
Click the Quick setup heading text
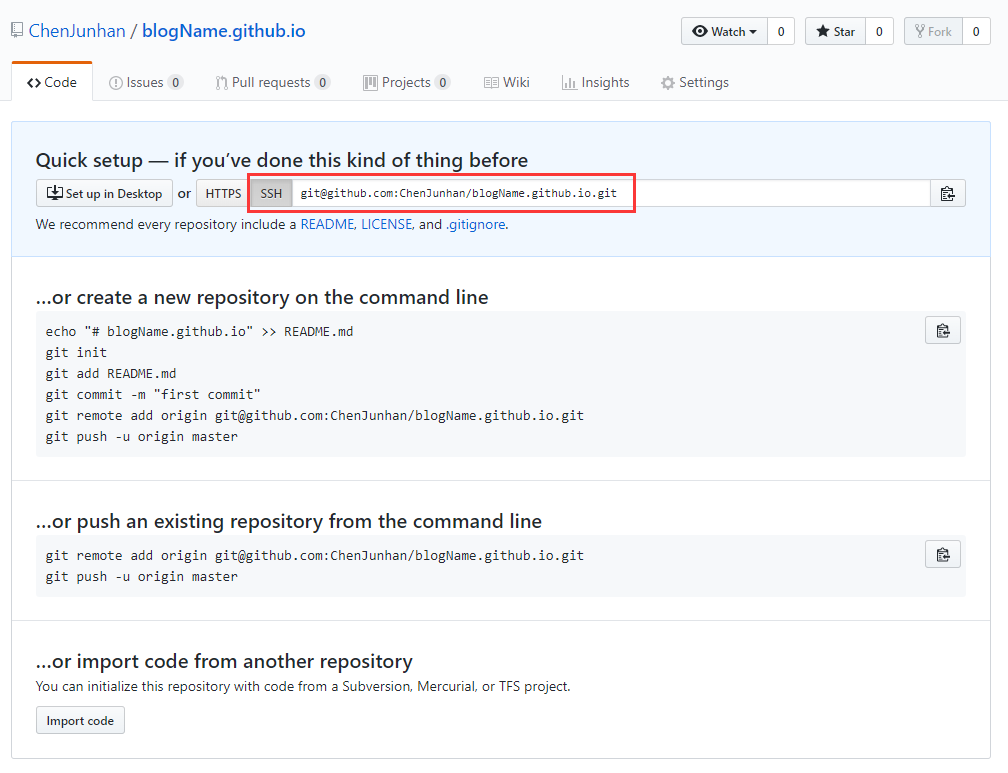(x=282, y=160)
